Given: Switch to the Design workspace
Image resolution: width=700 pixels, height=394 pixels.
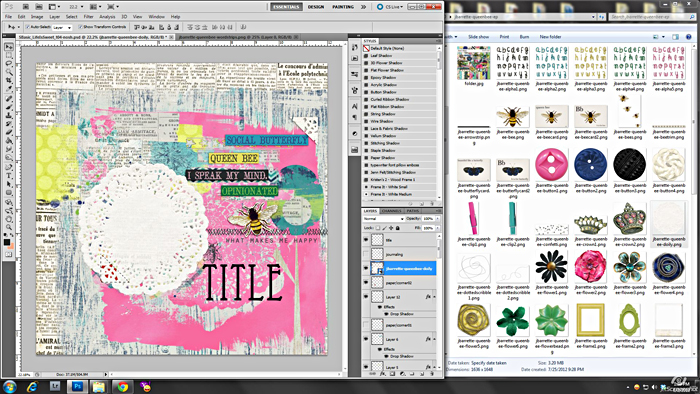Looking at the screenshot, I should click(316, 7).
